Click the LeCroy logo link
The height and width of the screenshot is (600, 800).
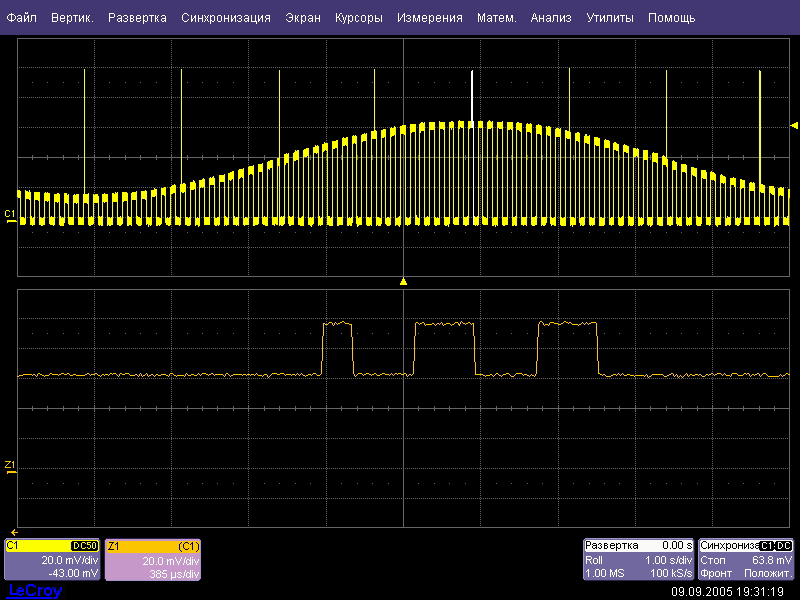tap(35, 591)
